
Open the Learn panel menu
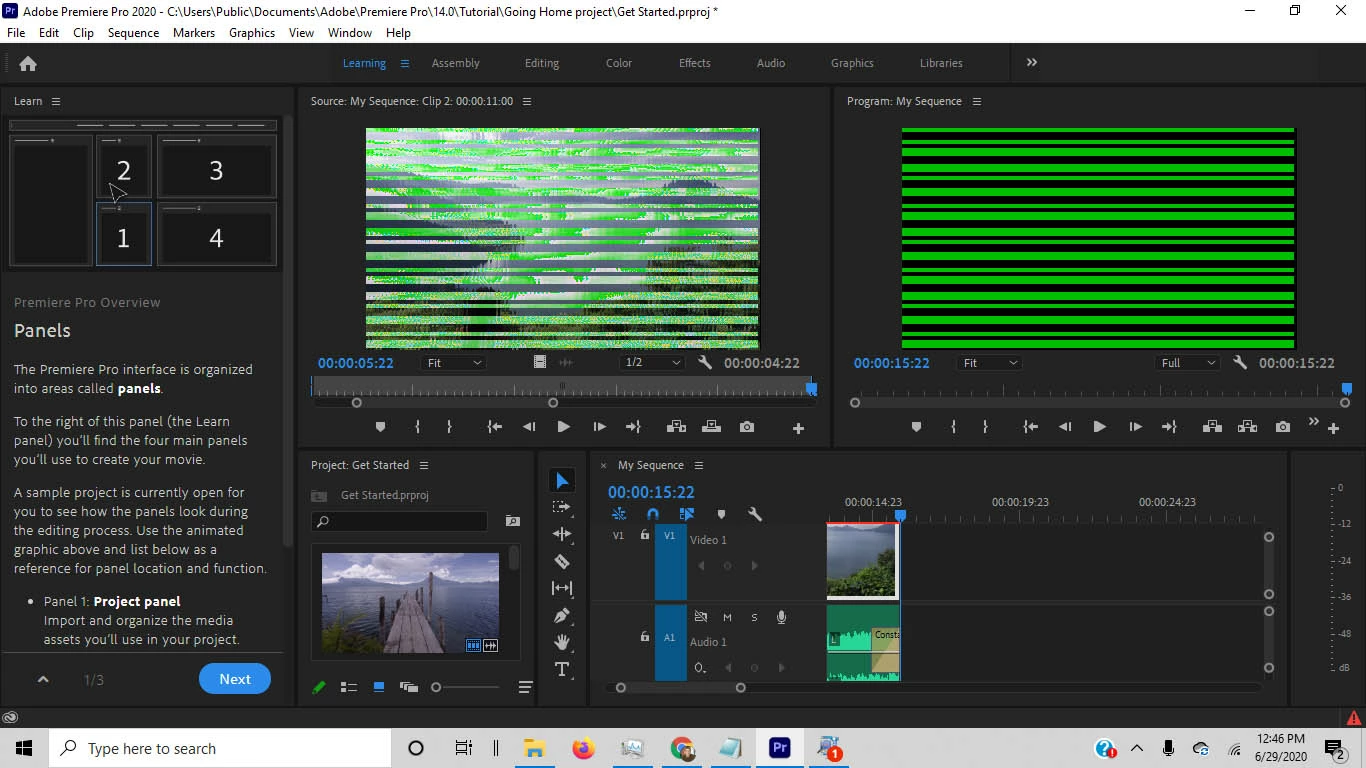(x=56, y=101)
